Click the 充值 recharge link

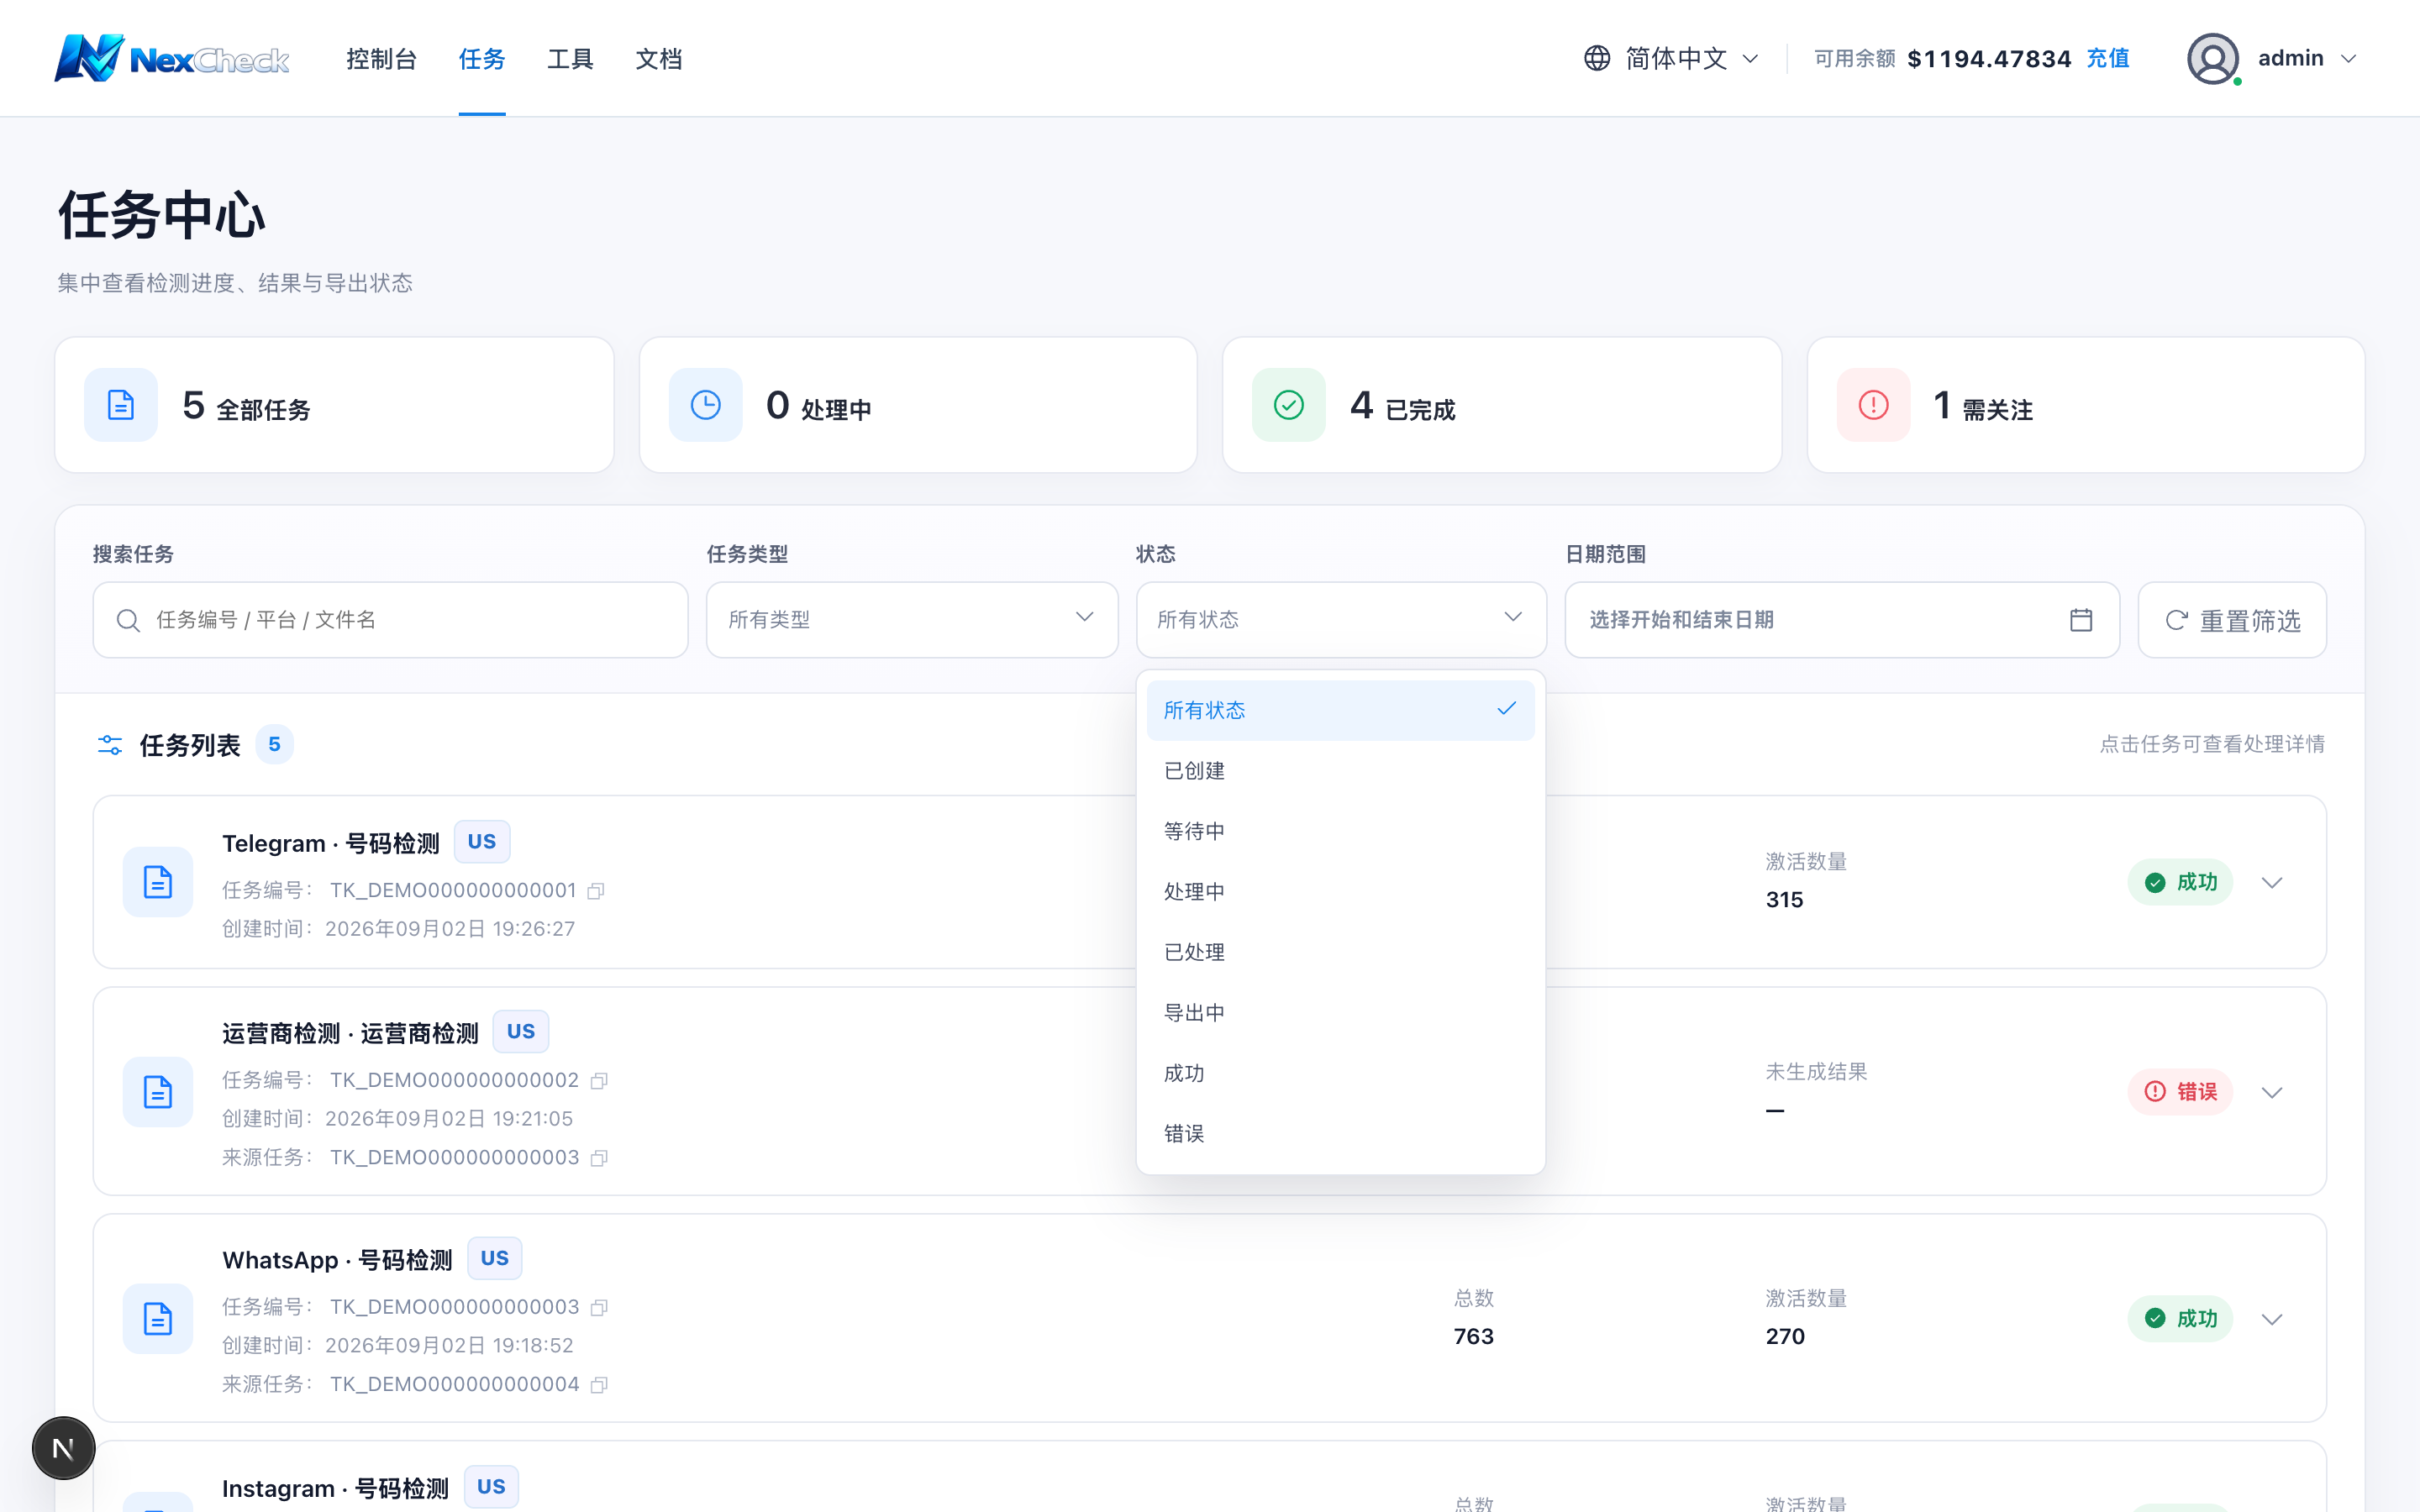pos(2108,59)
